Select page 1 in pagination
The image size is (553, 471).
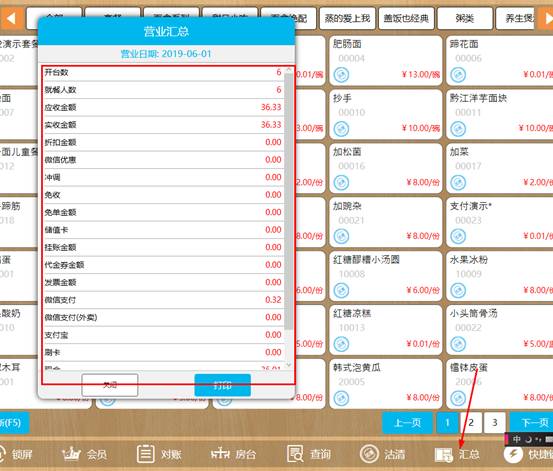pyautogui.click(x=447, y=423)
